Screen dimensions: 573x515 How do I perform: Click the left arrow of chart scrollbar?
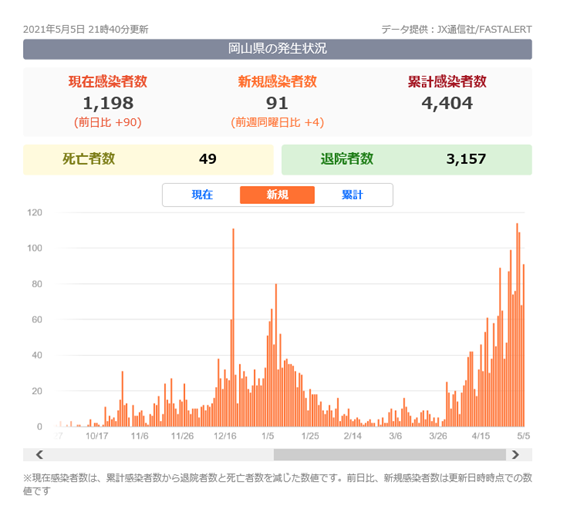click(x=39, y=455)
